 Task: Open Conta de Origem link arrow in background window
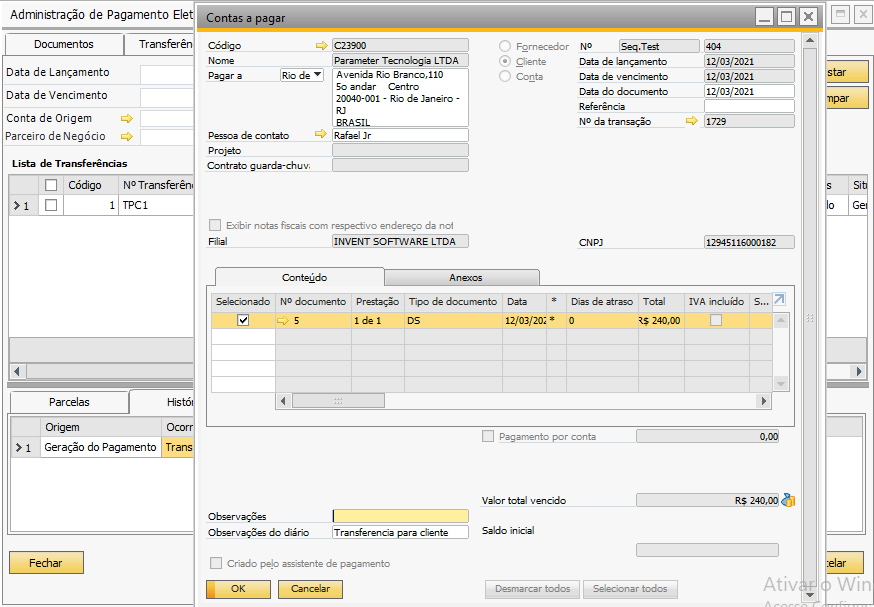click(x=127, y=118)
